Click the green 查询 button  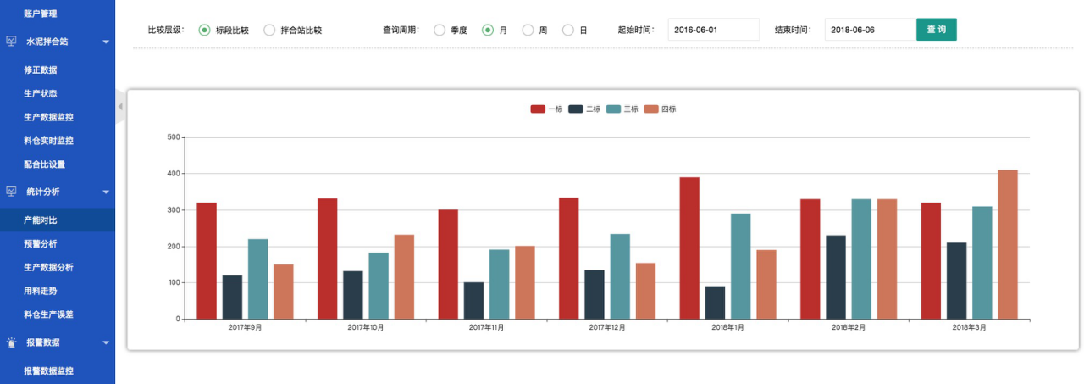click(936, 30)
